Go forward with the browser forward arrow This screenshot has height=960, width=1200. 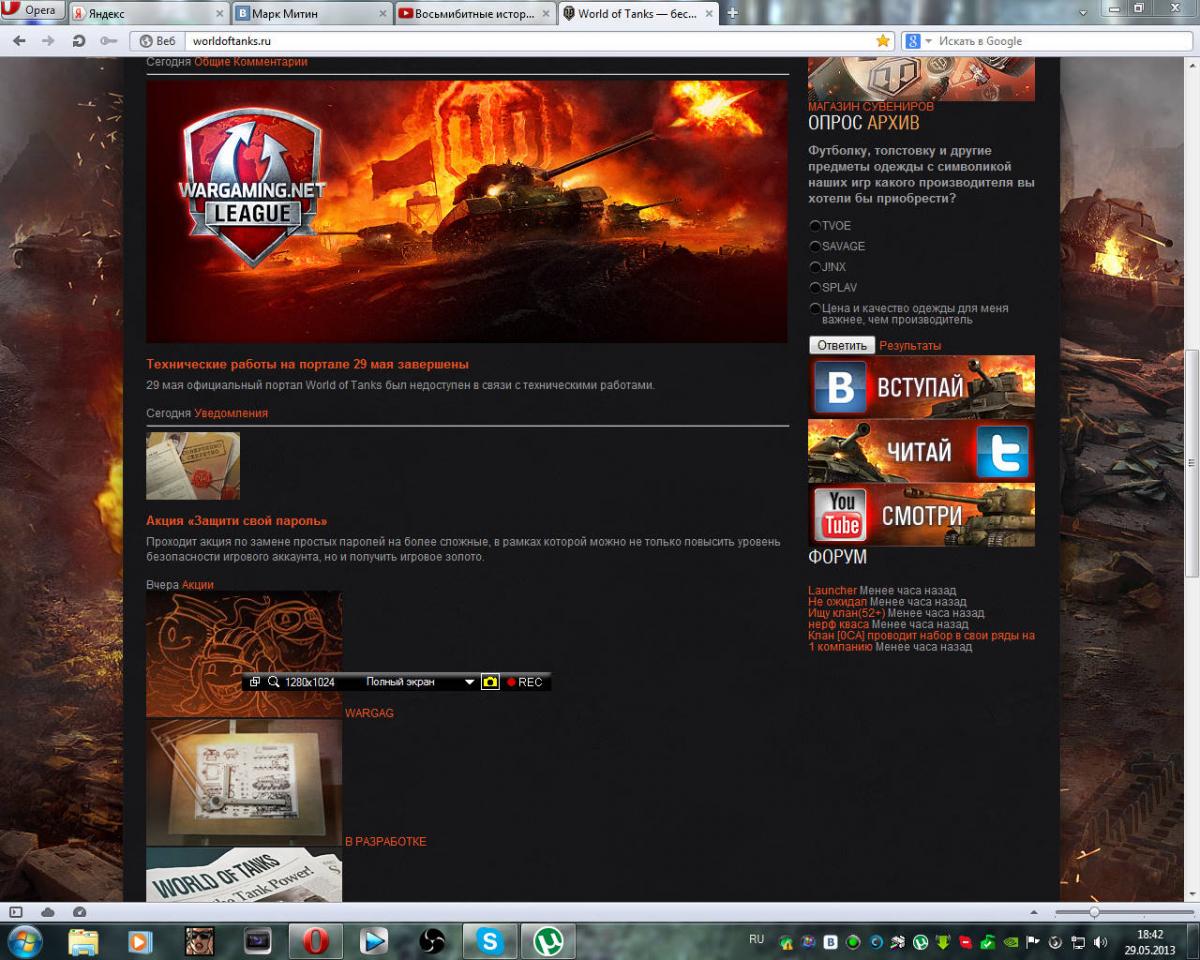[48, 41]
